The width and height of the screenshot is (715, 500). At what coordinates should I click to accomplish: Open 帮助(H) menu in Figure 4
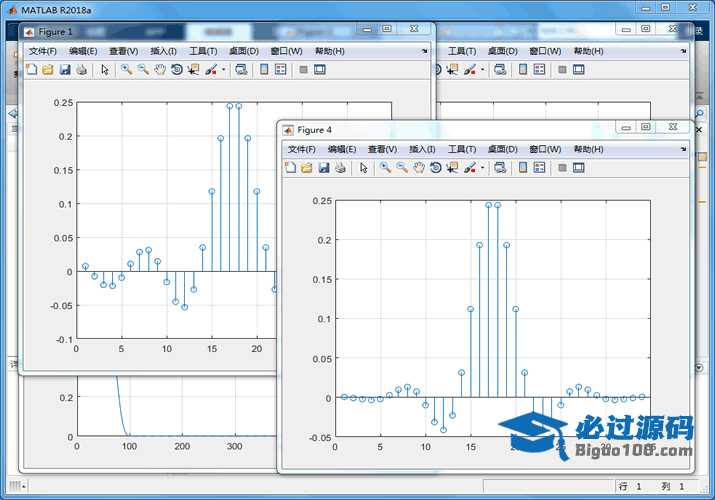pyautogui.click(x=589, y=149)
